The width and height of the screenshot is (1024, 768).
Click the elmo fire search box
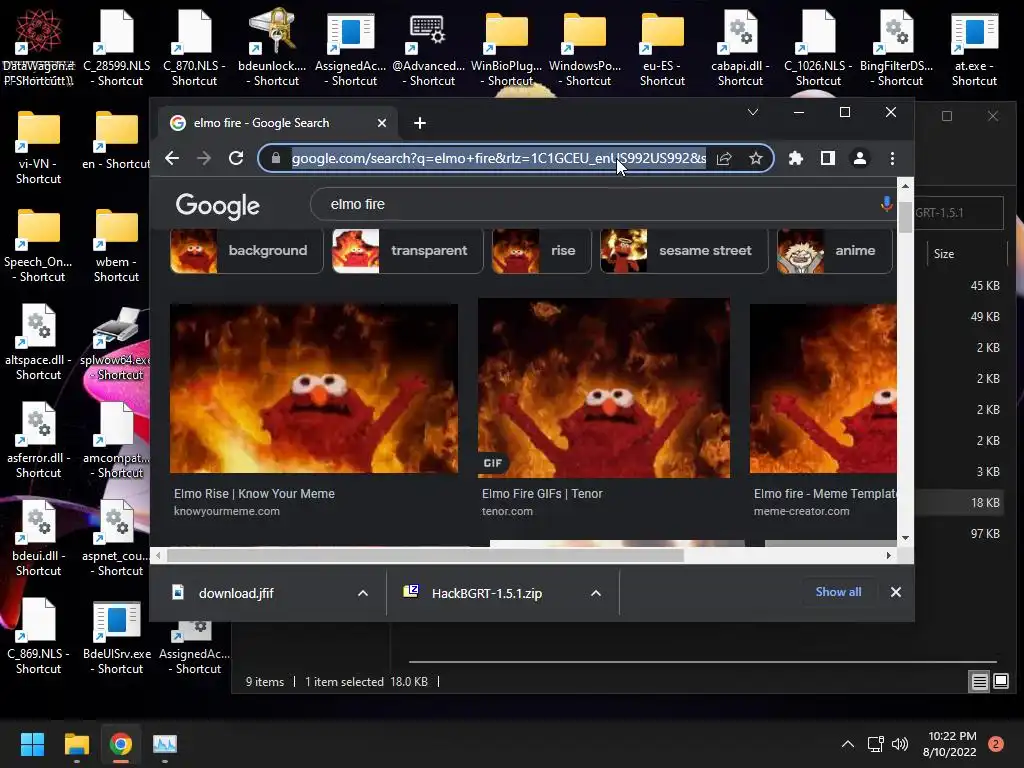click(x=601, y=204)
